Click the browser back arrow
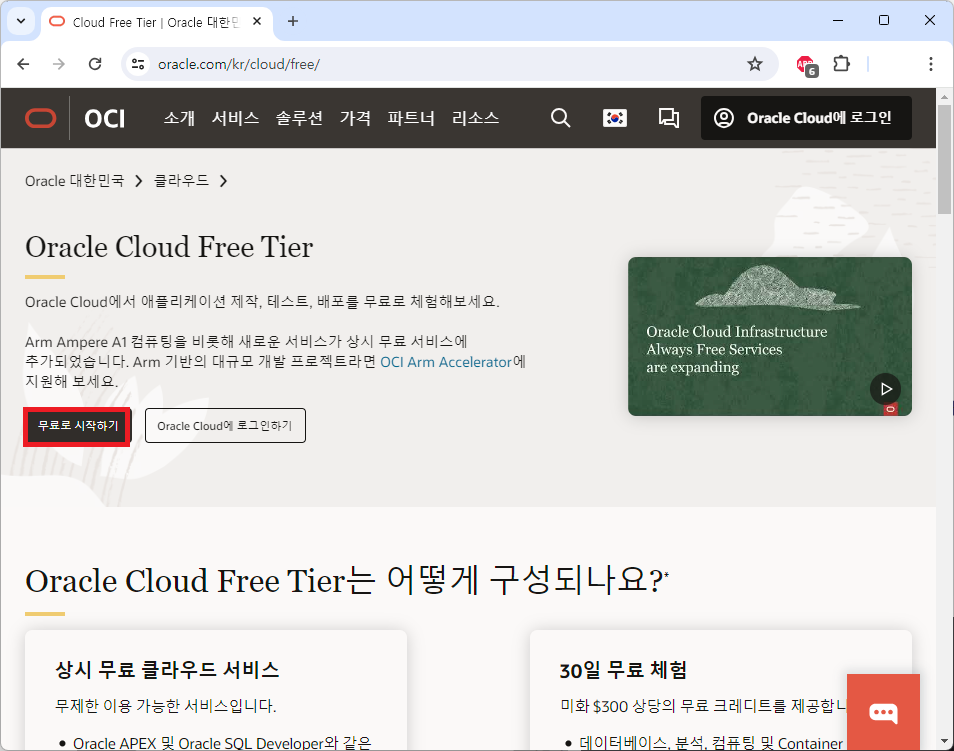This screenshot has width=954, height=751. pos(23,64)
